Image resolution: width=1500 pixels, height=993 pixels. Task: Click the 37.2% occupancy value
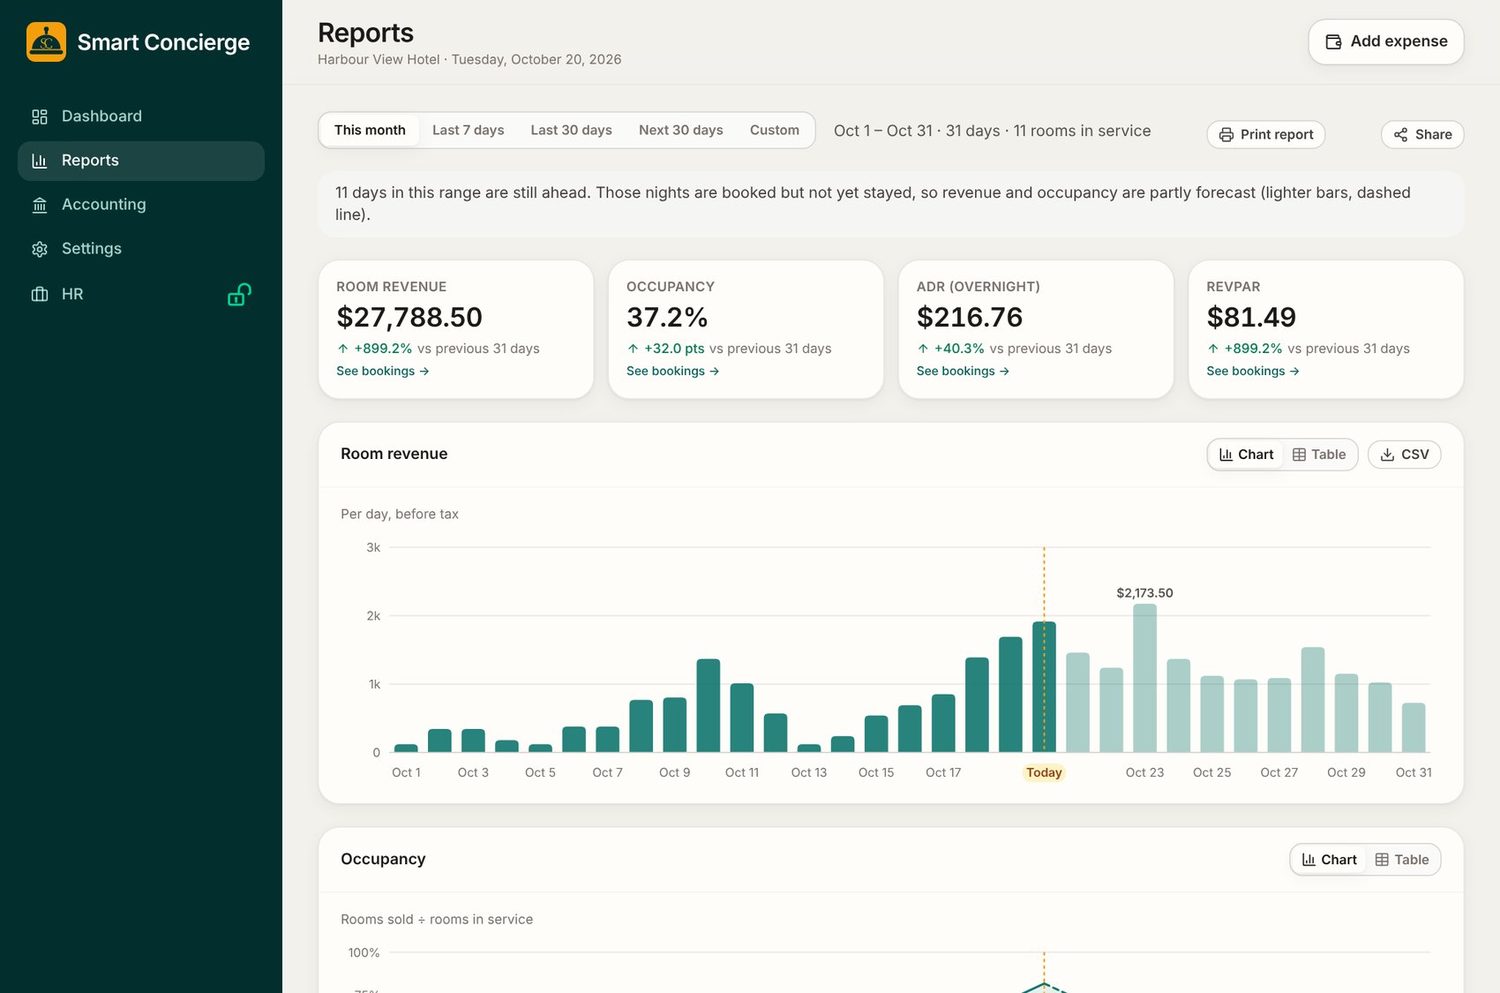pos(667,317)
